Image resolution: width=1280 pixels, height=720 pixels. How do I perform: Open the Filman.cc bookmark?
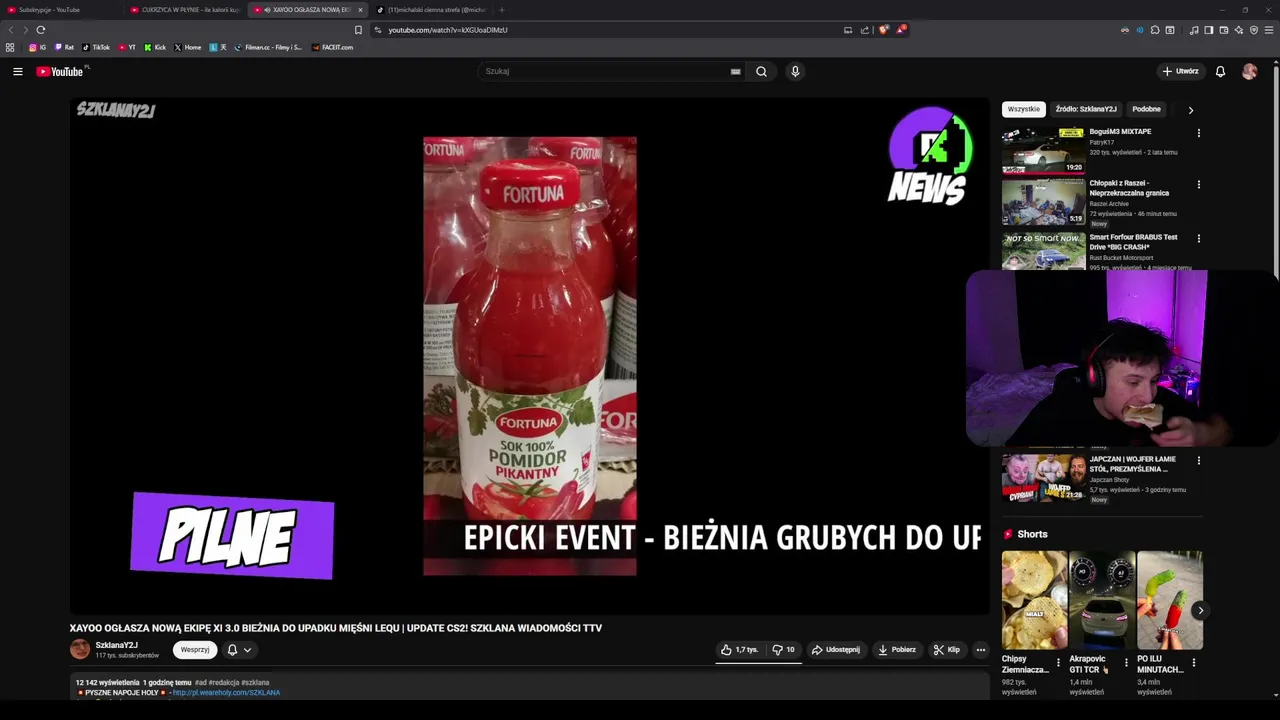(x=268, y=47)
